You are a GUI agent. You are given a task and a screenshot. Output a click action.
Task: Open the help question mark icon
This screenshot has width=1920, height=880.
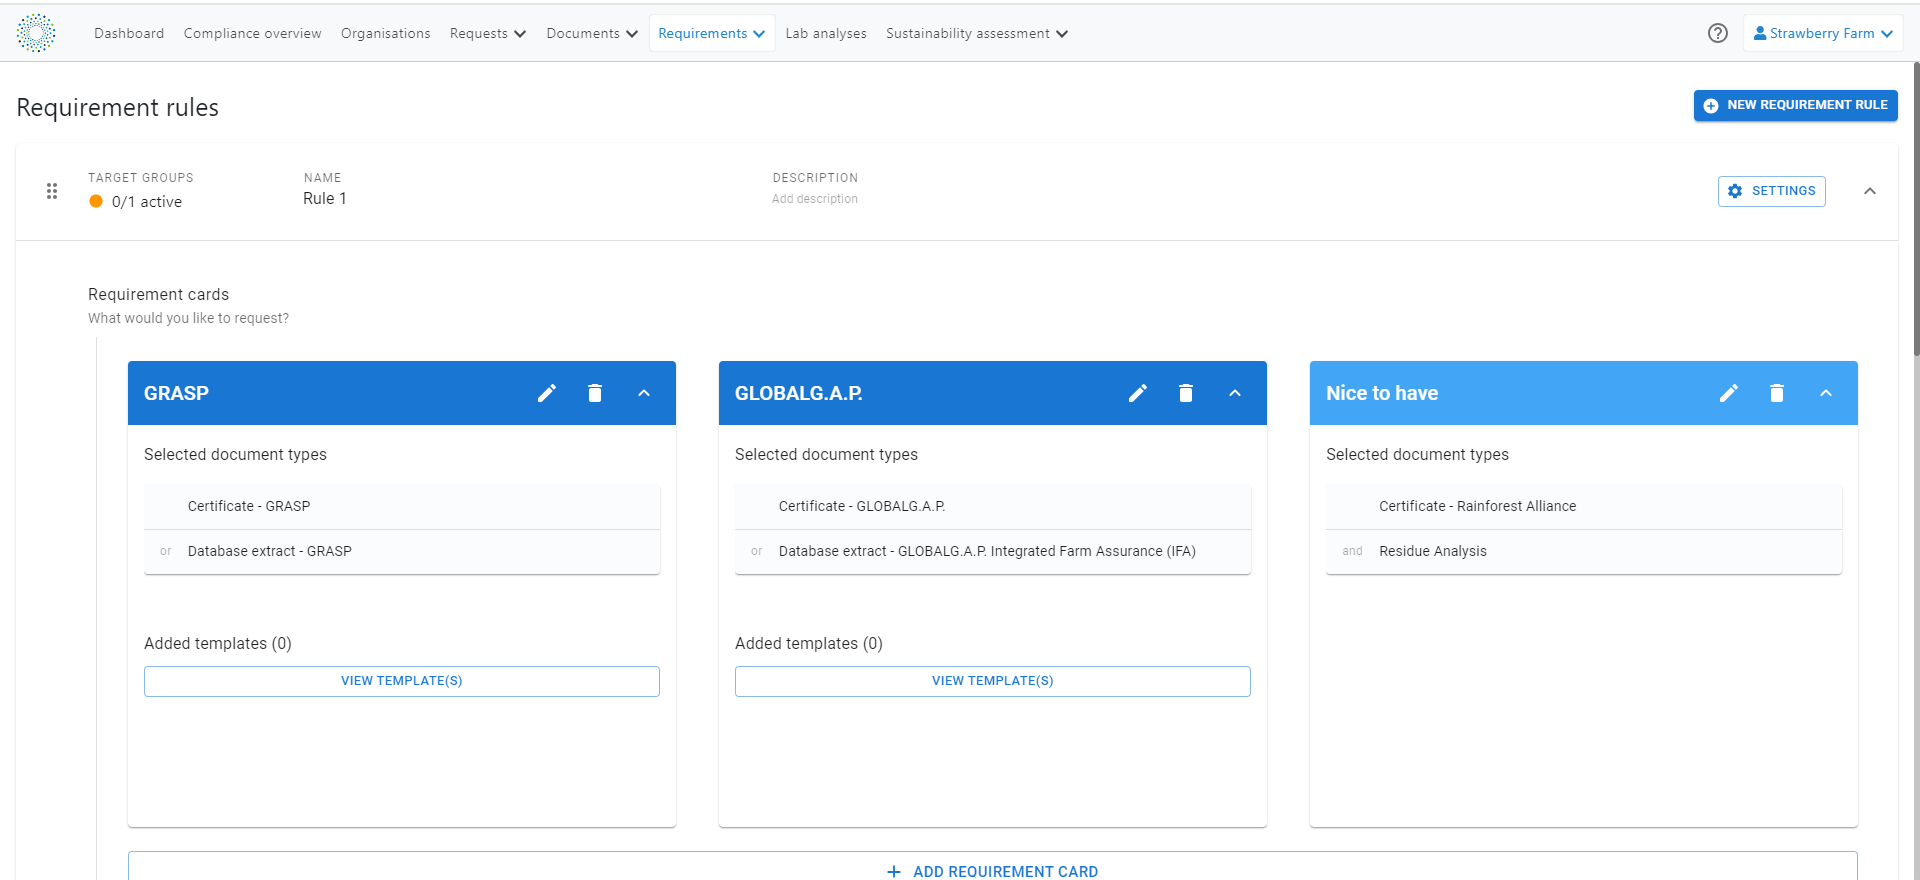click(x=1718, y=33)
